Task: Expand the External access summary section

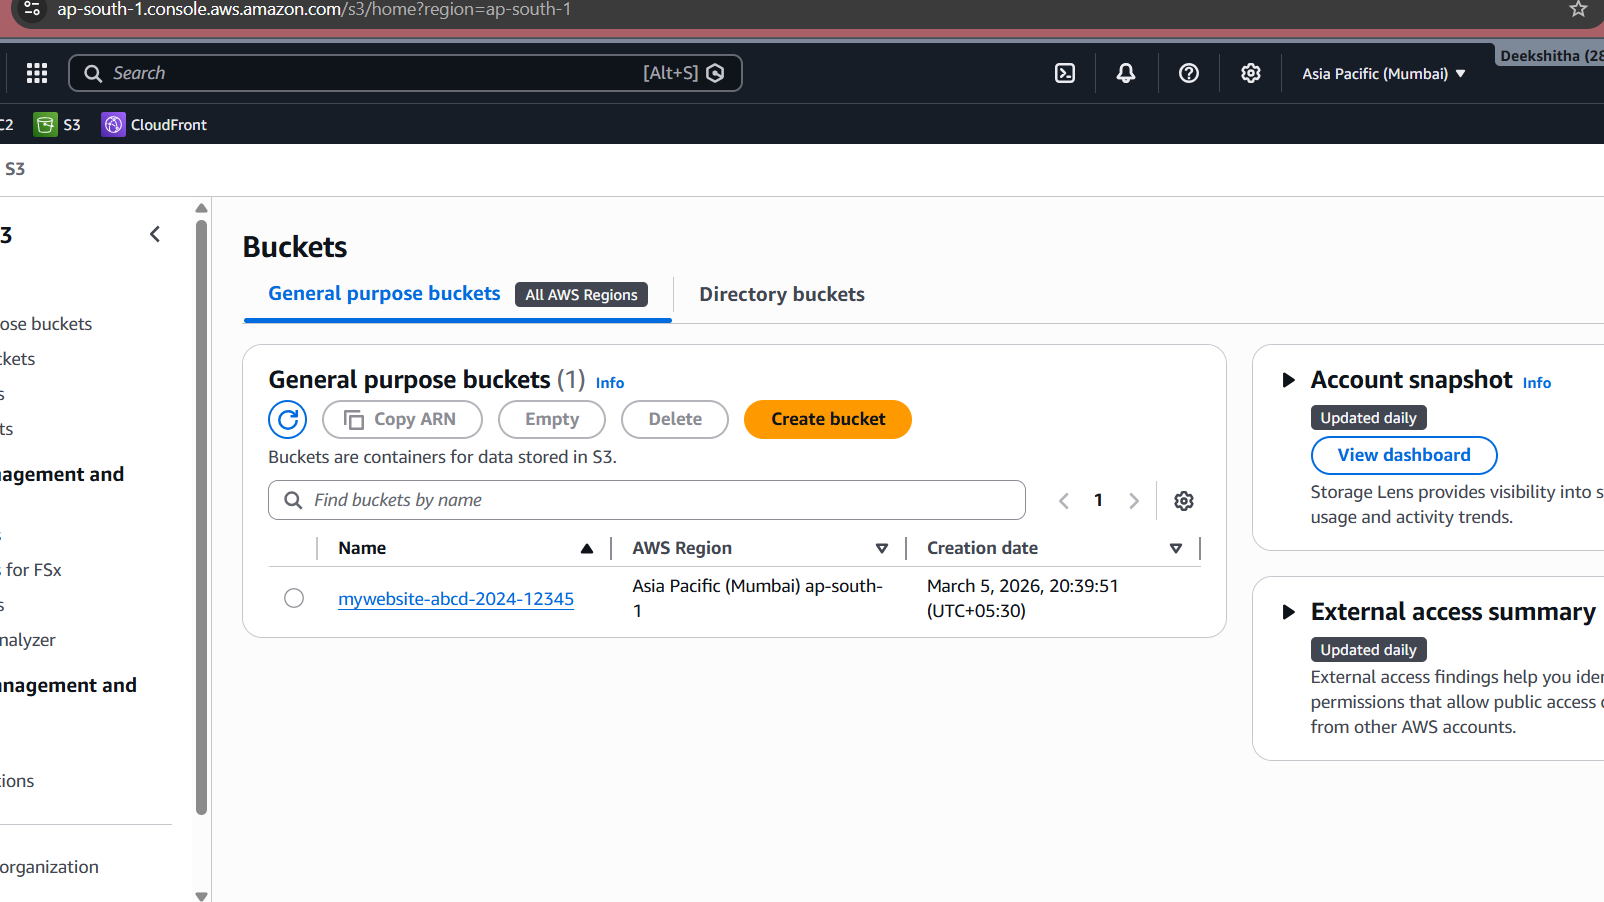Action: click(x=1289, y=612)
